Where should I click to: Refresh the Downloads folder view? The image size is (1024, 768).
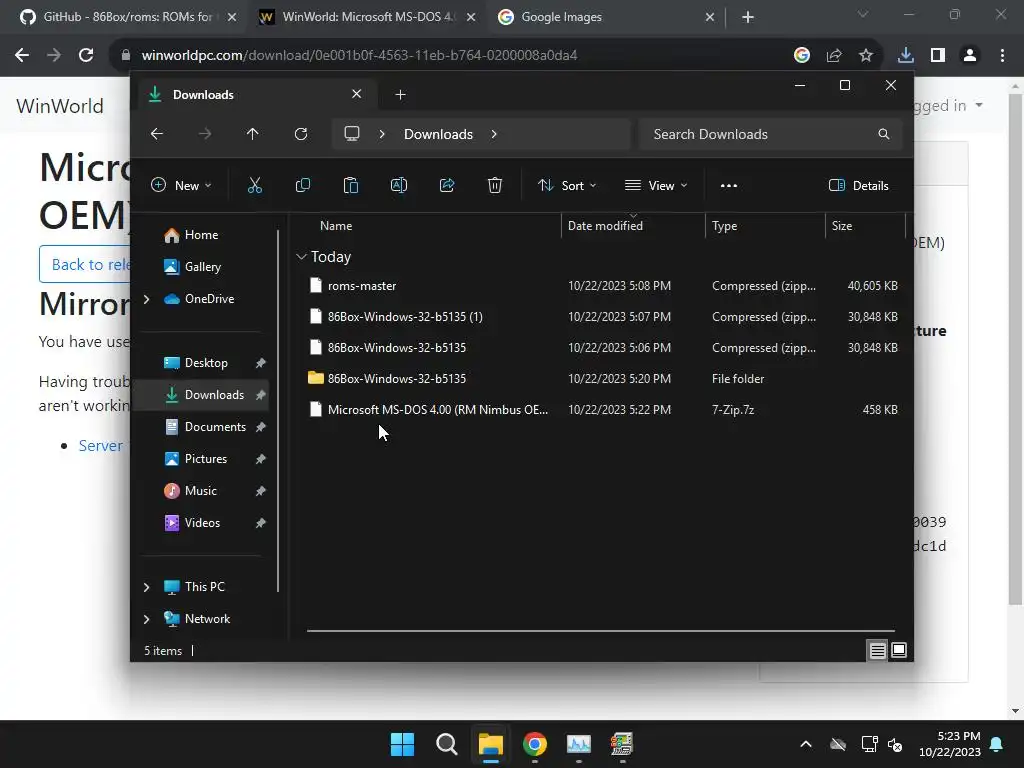click(x=301, y=134)
